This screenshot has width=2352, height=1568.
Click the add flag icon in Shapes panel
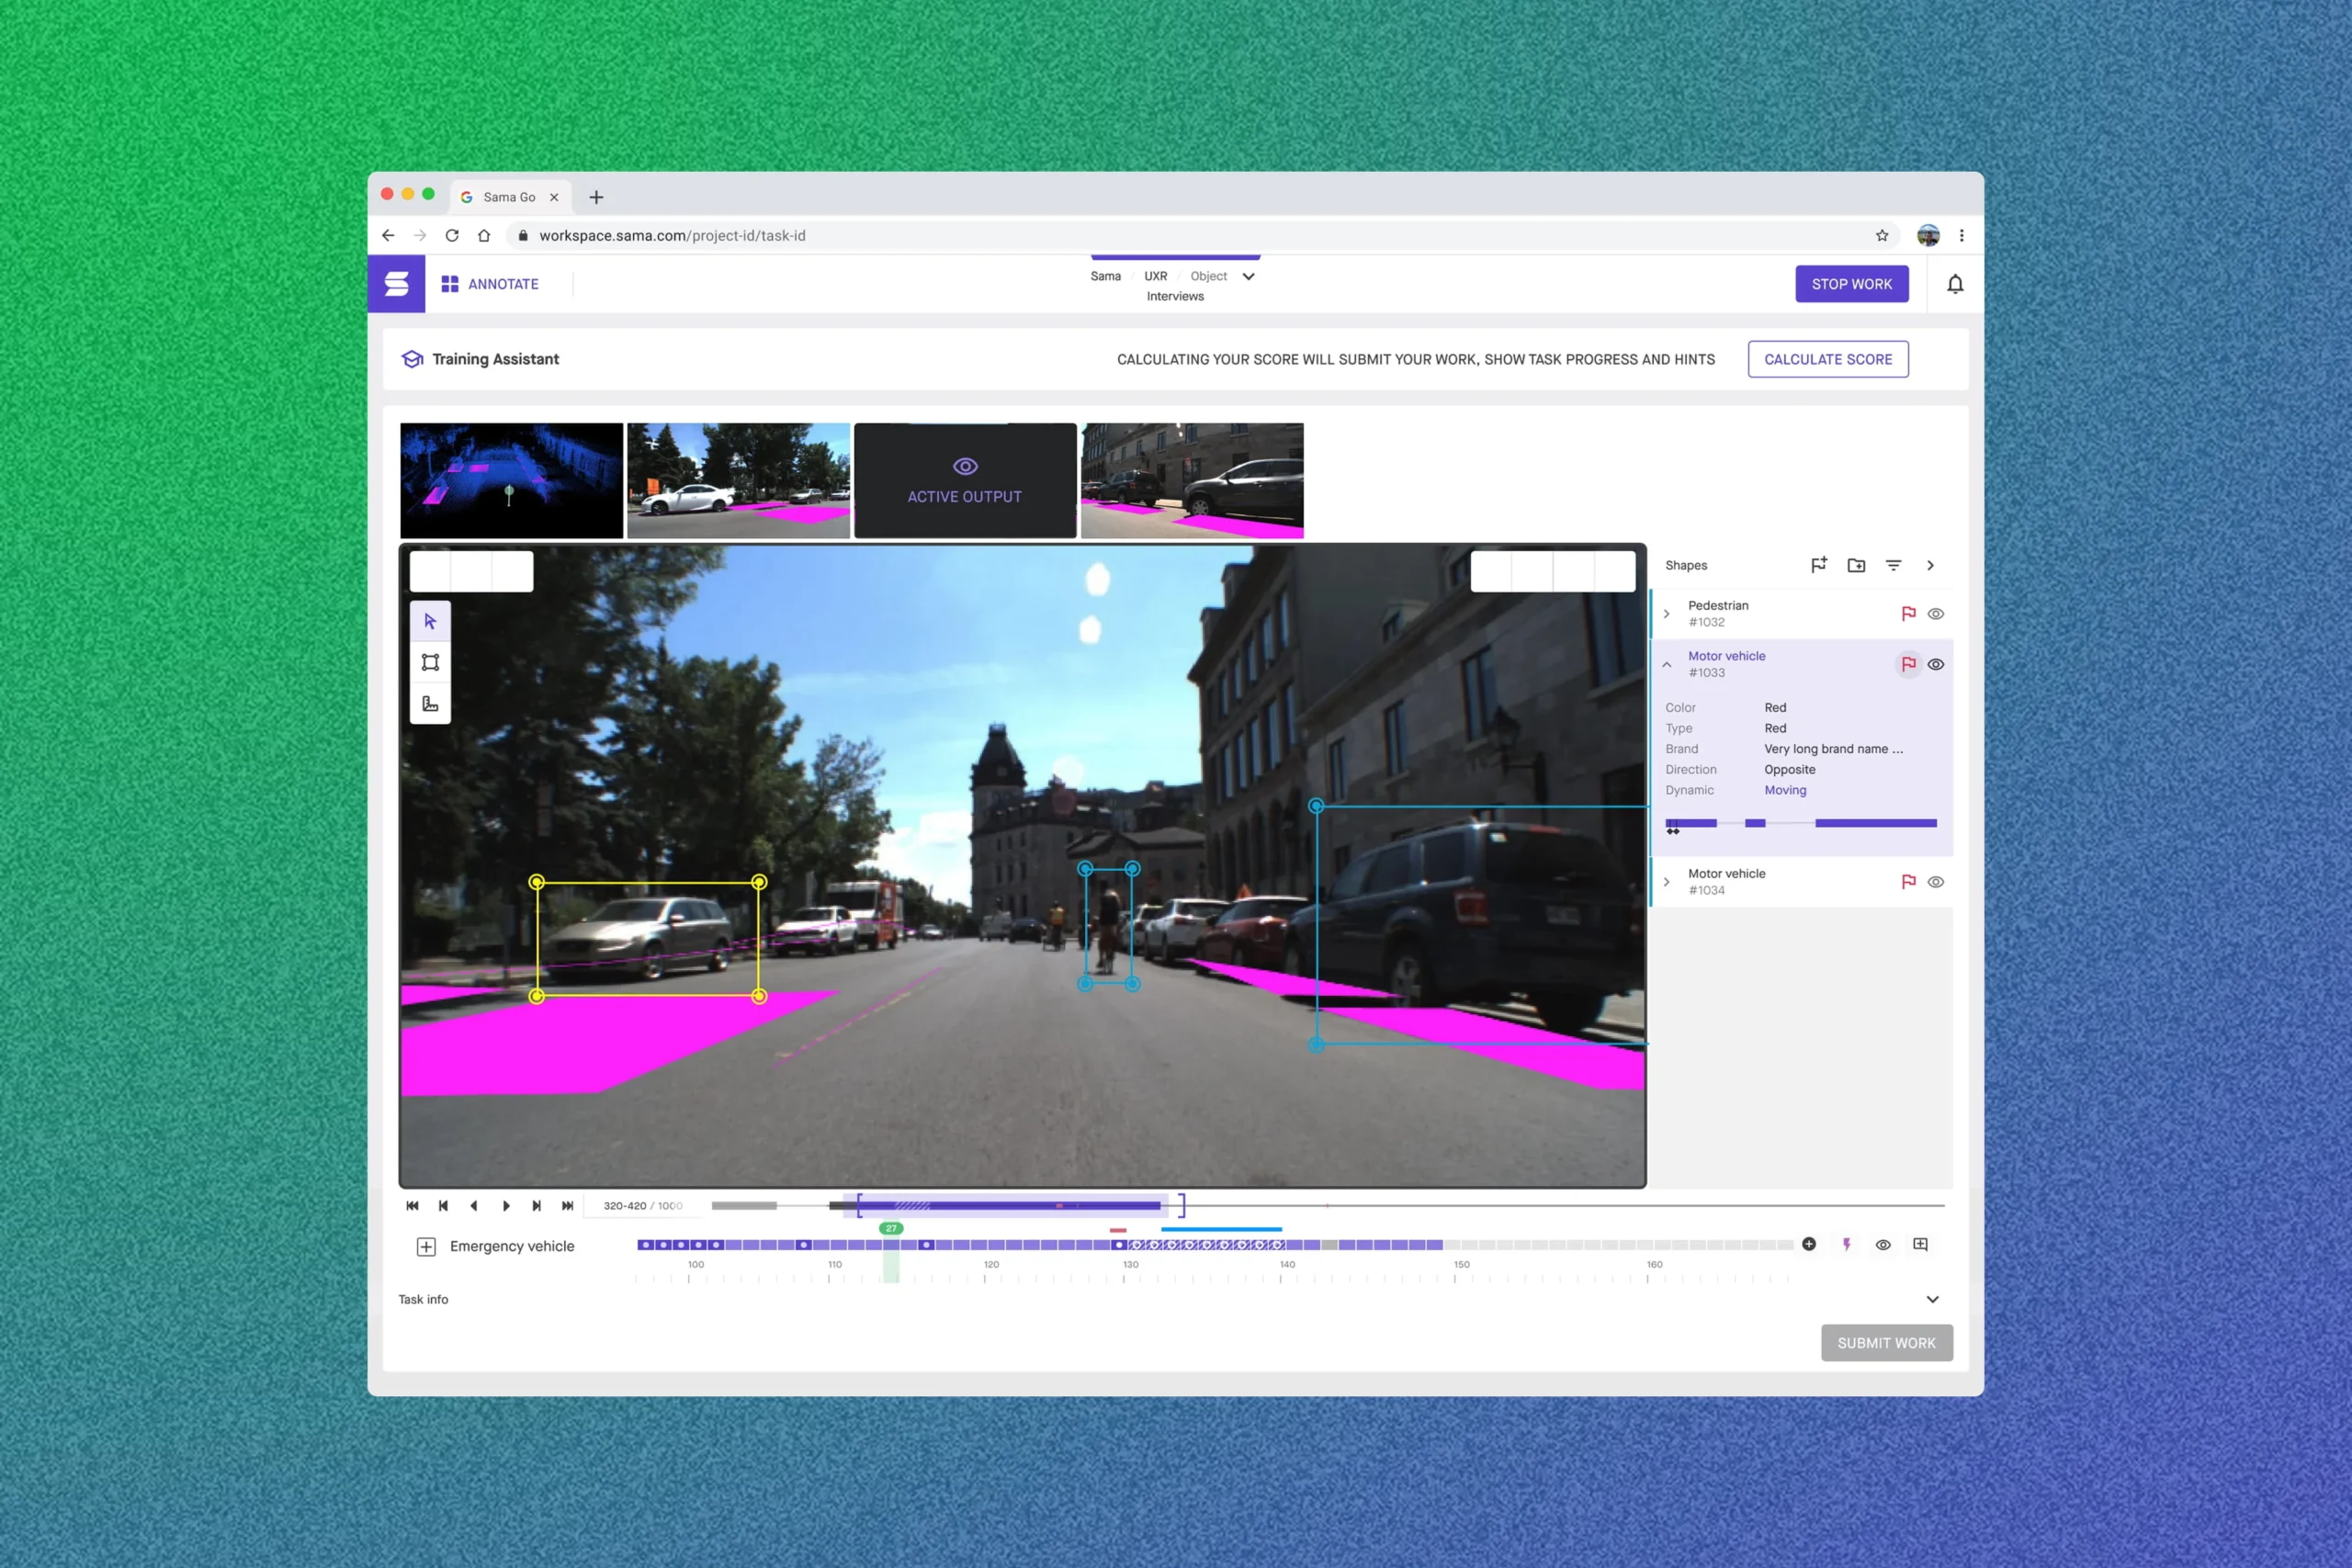click(x=1820, y=565)
